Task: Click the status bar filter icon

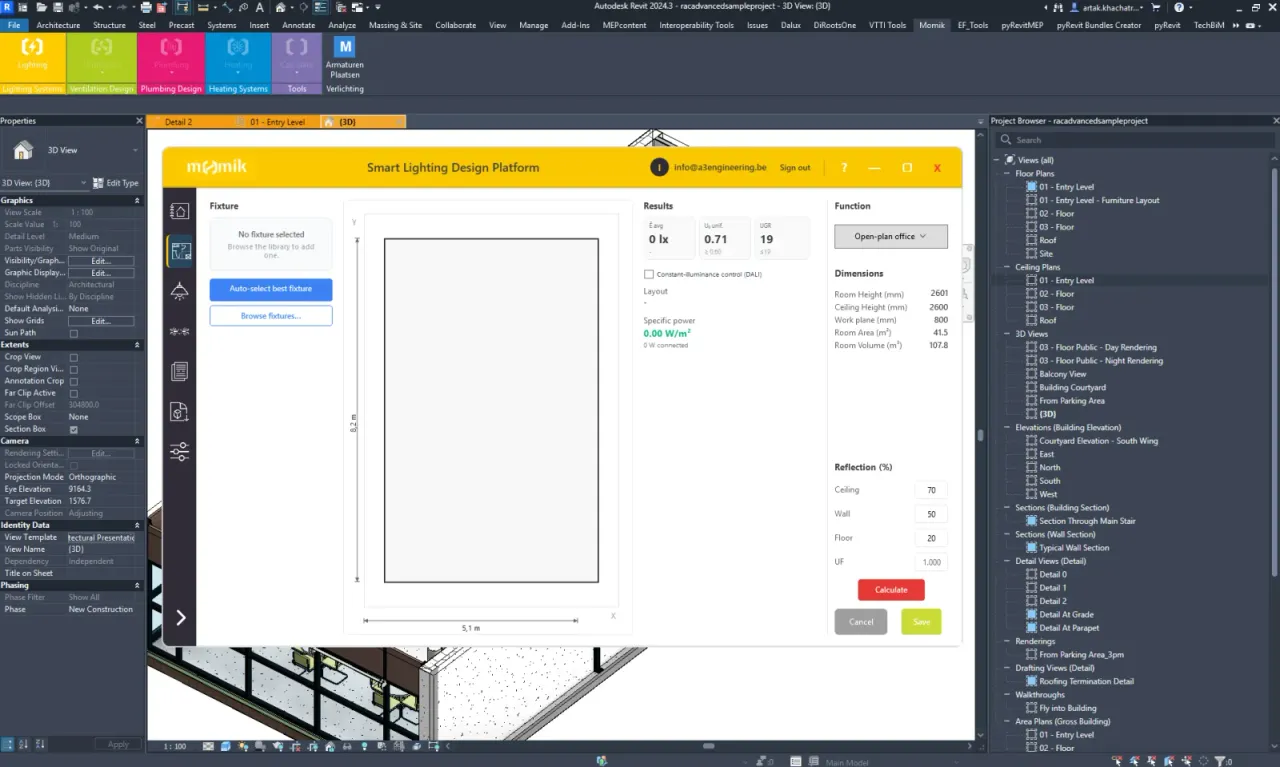Action: coord(1219,761)
